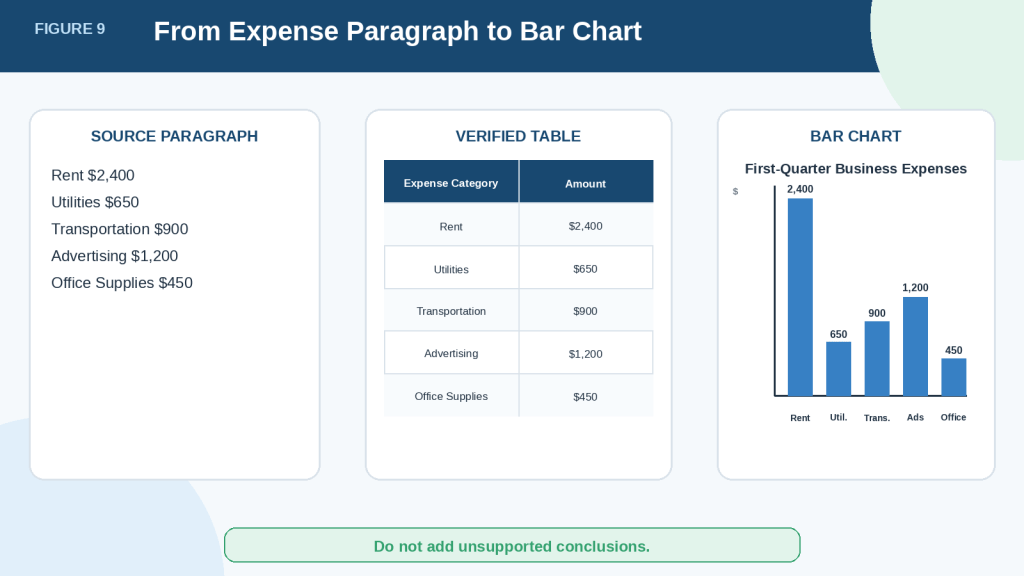Select the Transportation table cell
The image size is (1024, 576).
(451, 311)
